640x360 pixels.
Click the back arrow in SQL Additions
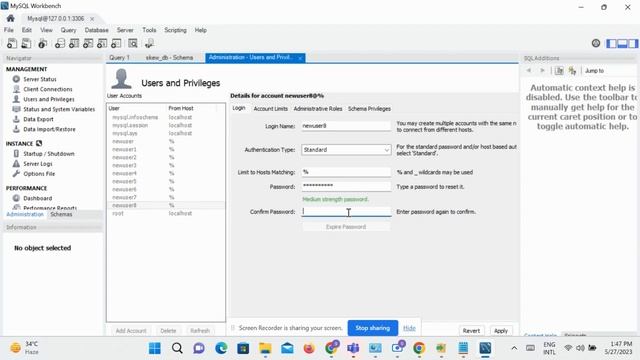pyautogui.click(x=529, y=71)
